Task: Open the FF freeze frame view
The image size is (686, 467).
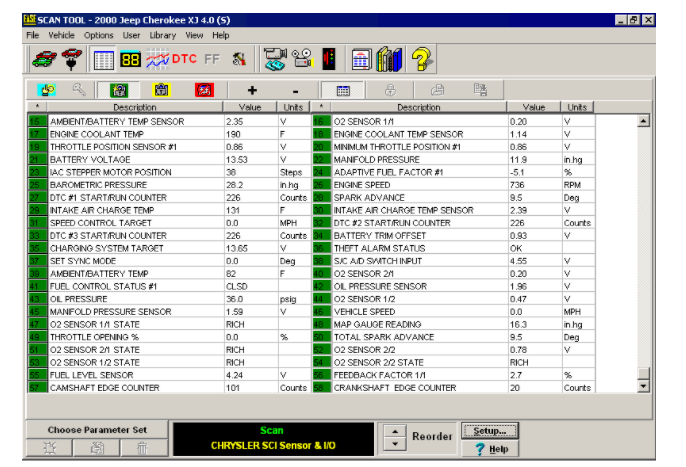Action: [x=212, y=59]
